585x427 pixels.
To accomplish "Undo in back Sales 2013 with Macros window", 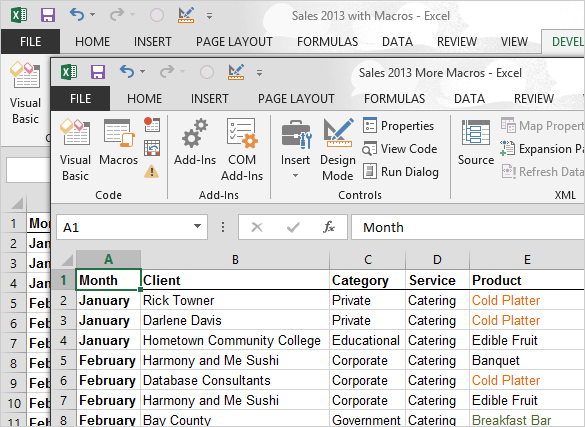I will [77, 15].
